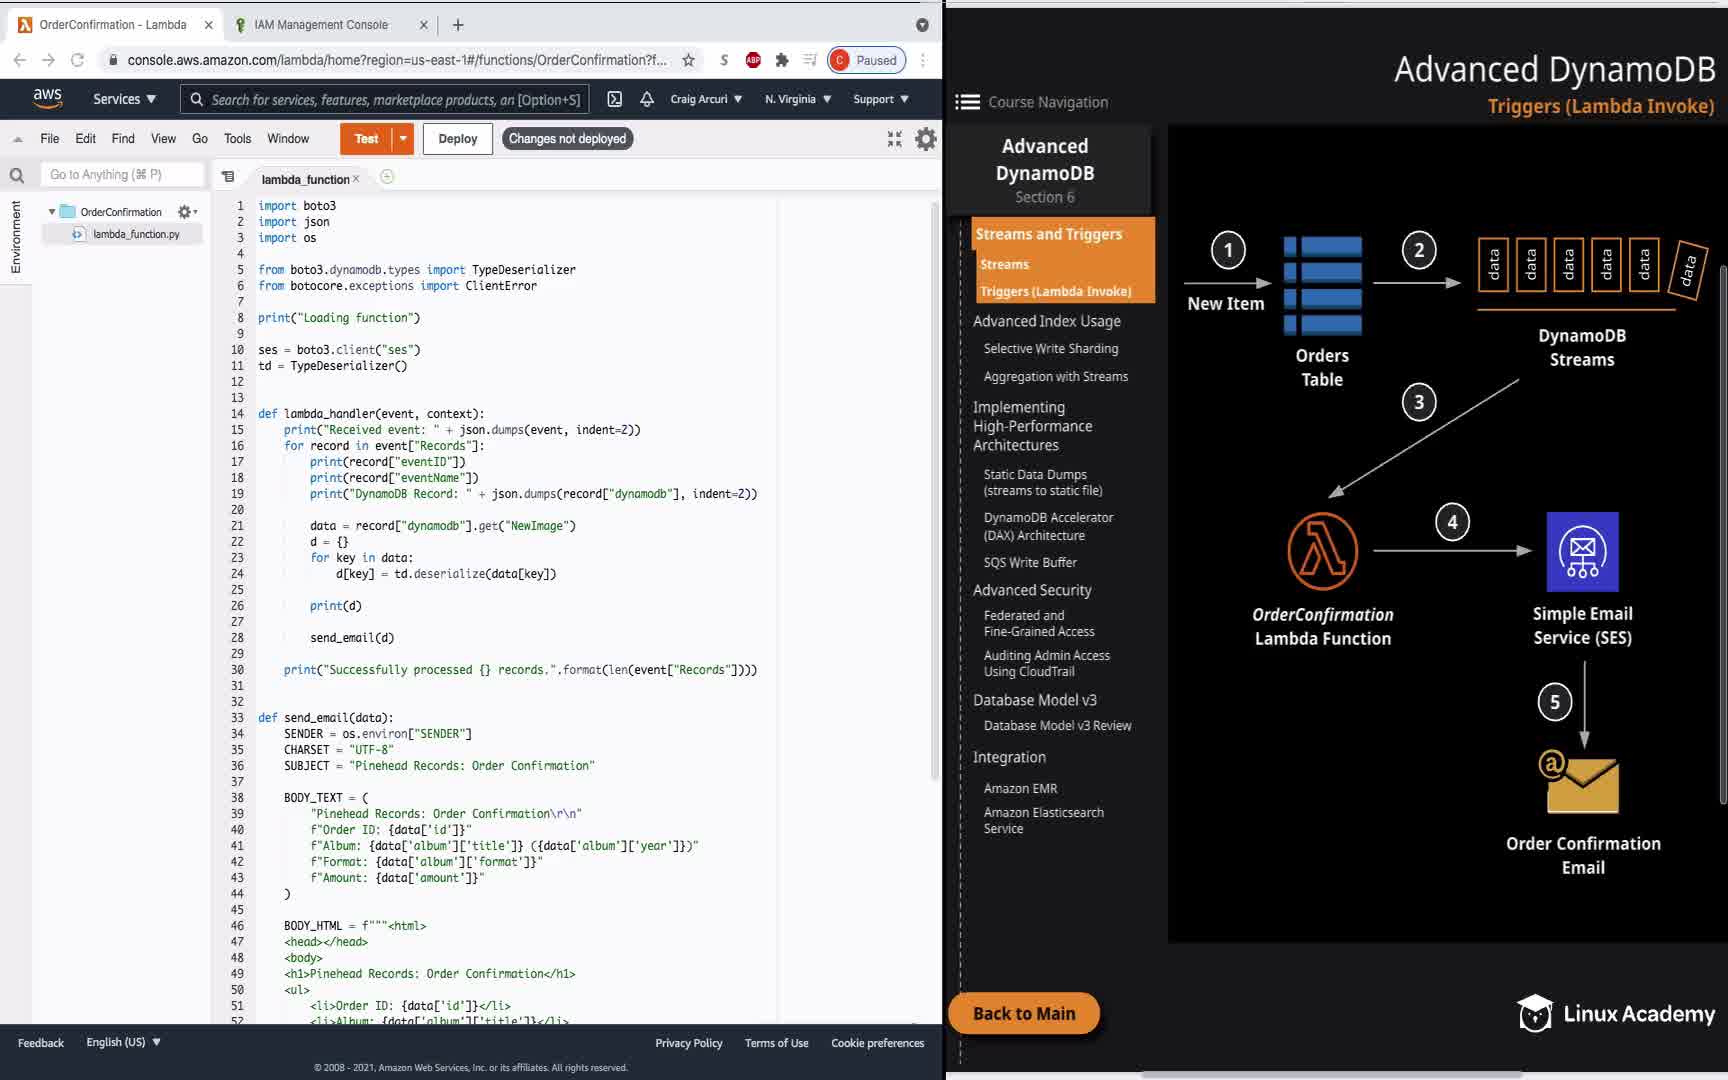The height and width of the screenshot is (1080, 1728).
Task: Open the Terms of Use link
Action: click(x=776, y=1043)
